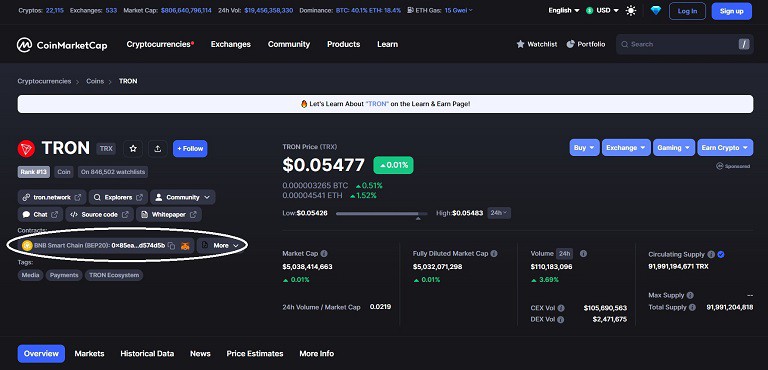768x370 pixels.
Task: Click the CoinMarketCap logo
Action: [x=62, y=45]
